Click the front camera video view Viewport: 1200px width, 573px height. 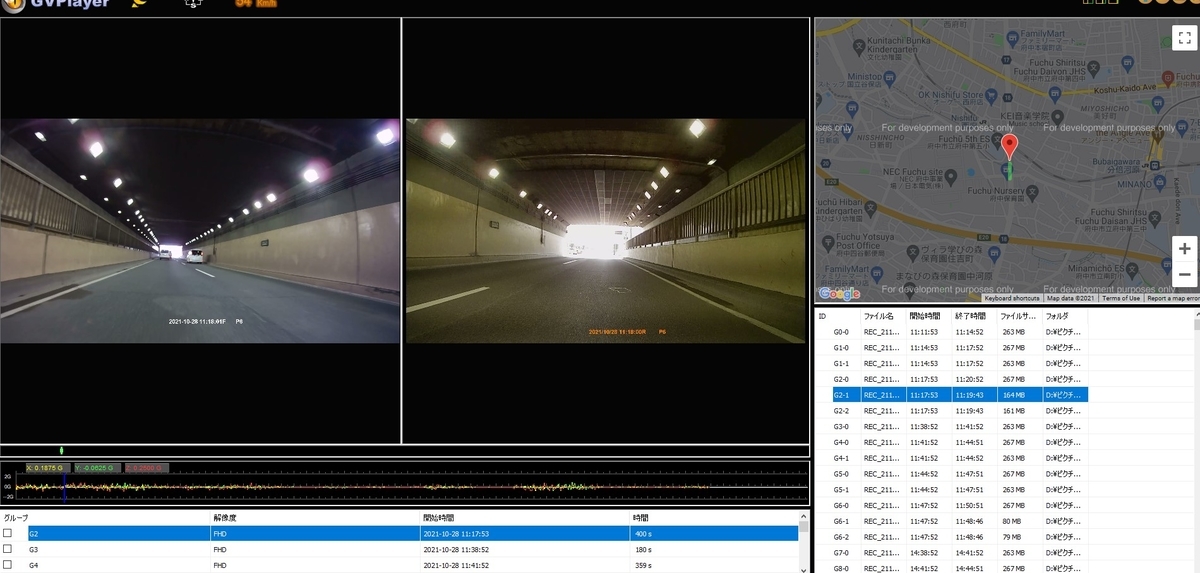tap(200, 231)
